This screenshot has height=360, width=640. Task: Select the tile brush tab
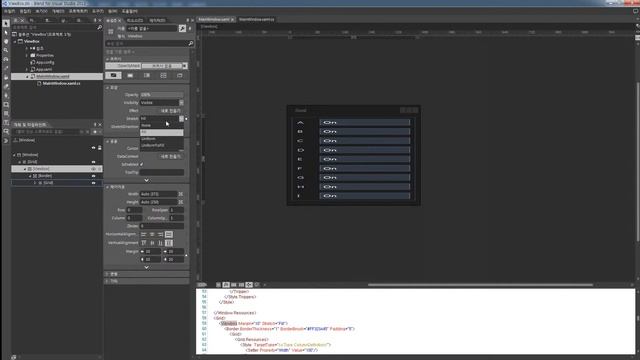(x=163, y=76)
